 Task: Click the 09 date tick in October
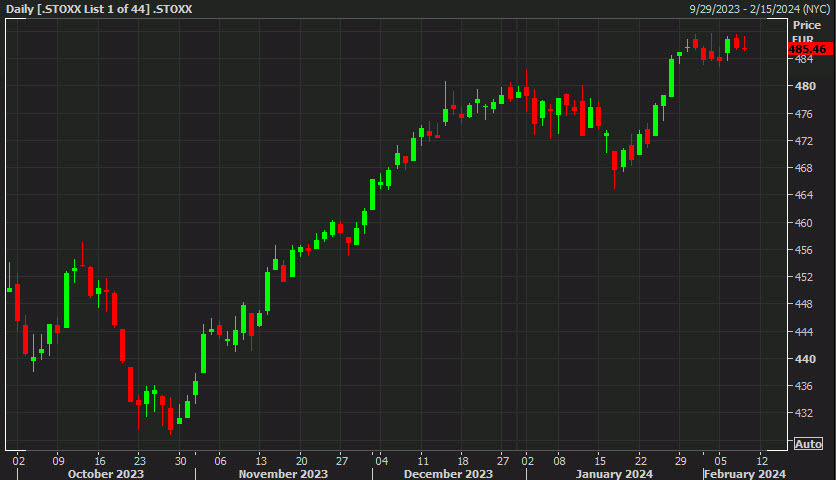point(59,461)
